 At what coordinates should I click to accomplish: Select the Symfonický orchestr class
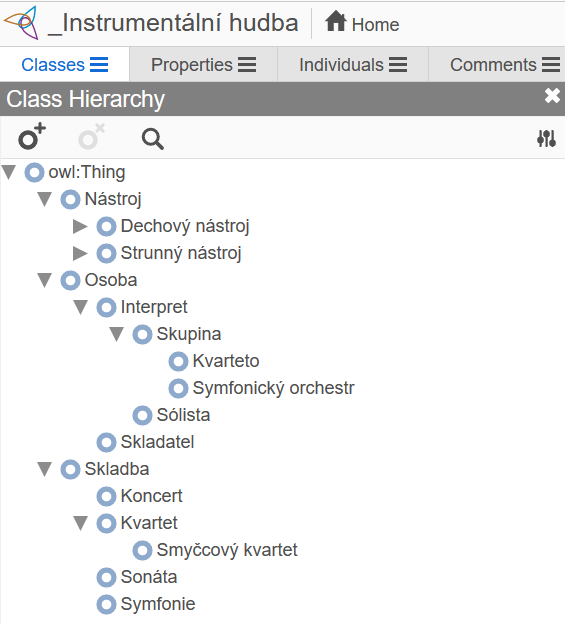click(x=273, y=388)
